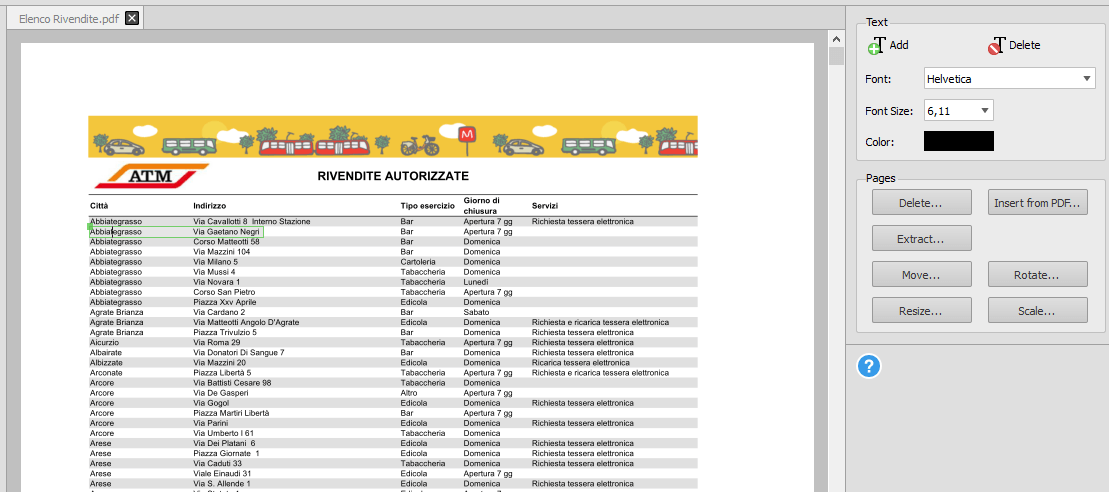Click the Via Caduti 33 address
Image resolution: width=1109 pixels, height=492 pixels.
pyautogui.click(x=218, y=463)
